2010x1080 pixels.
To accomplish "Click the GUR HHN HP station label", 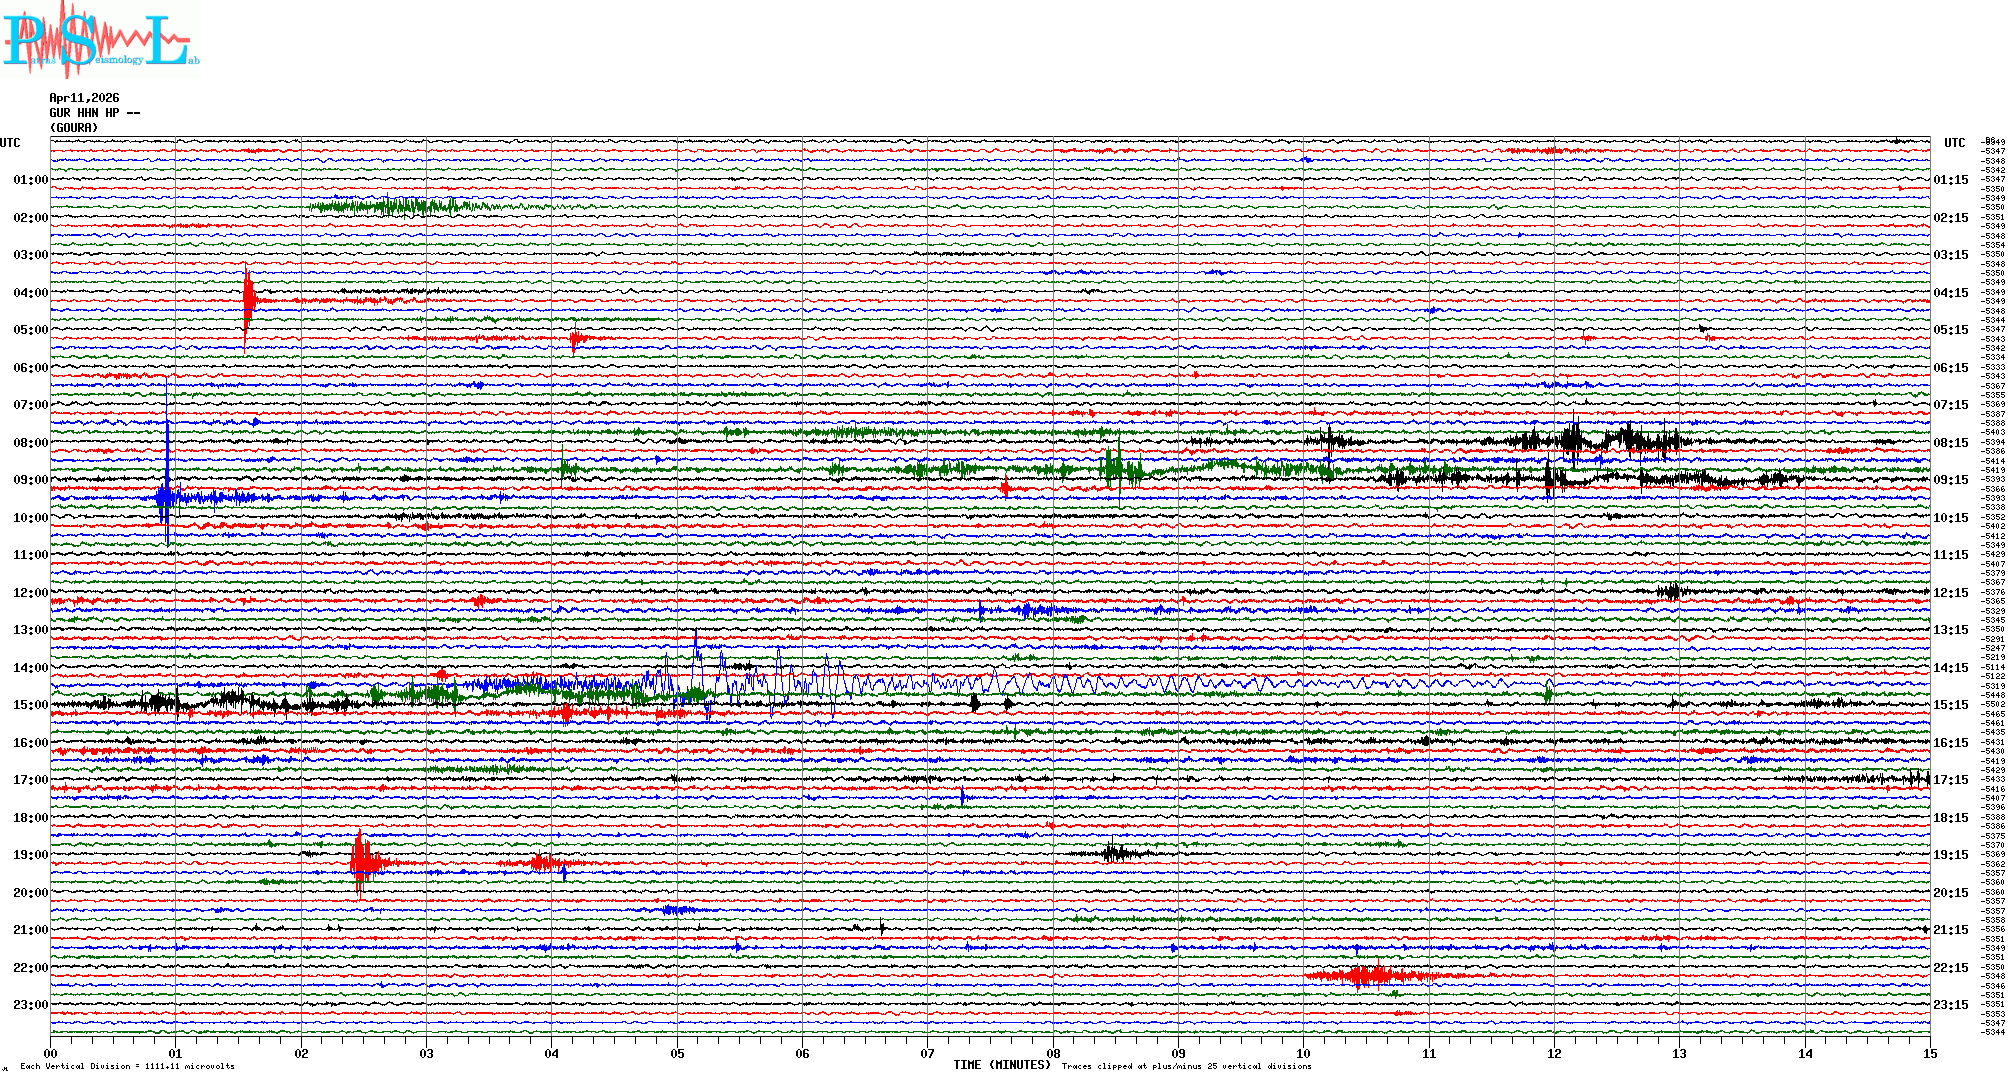I will click(94, 113).
